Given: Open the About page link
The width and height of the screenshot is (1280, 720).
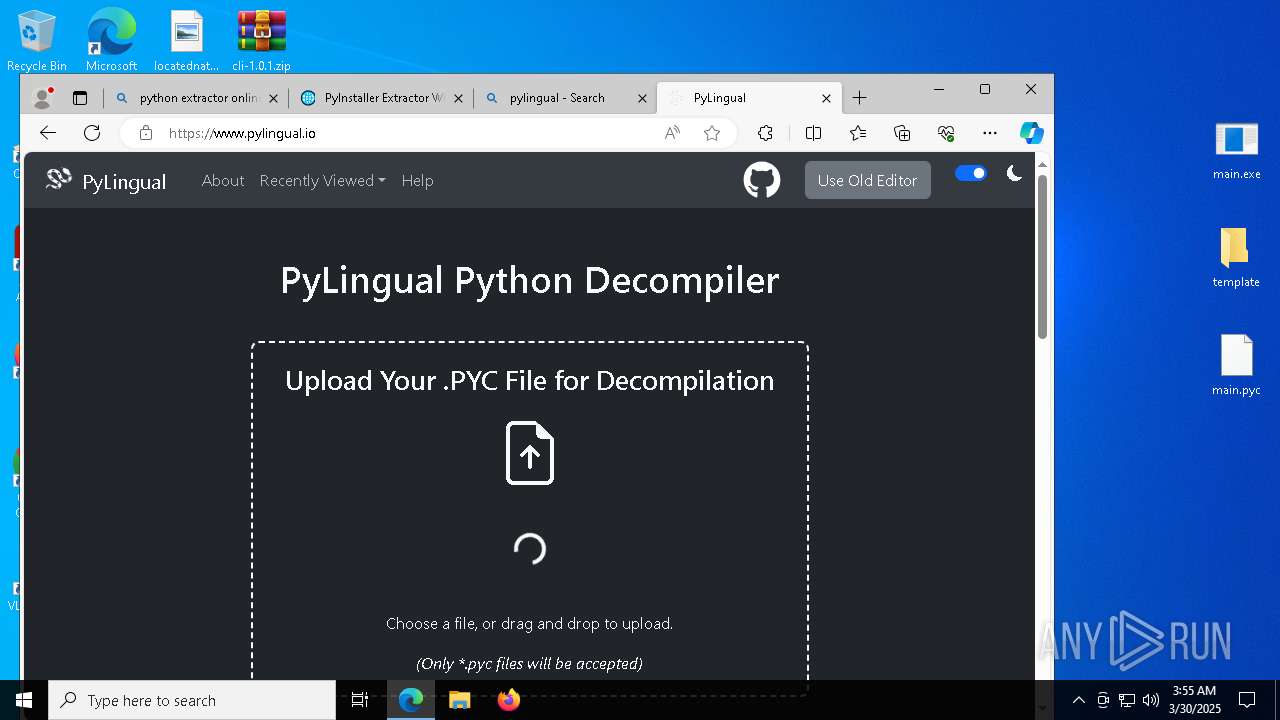Looking at the screenshot, I should pos(223,180).
